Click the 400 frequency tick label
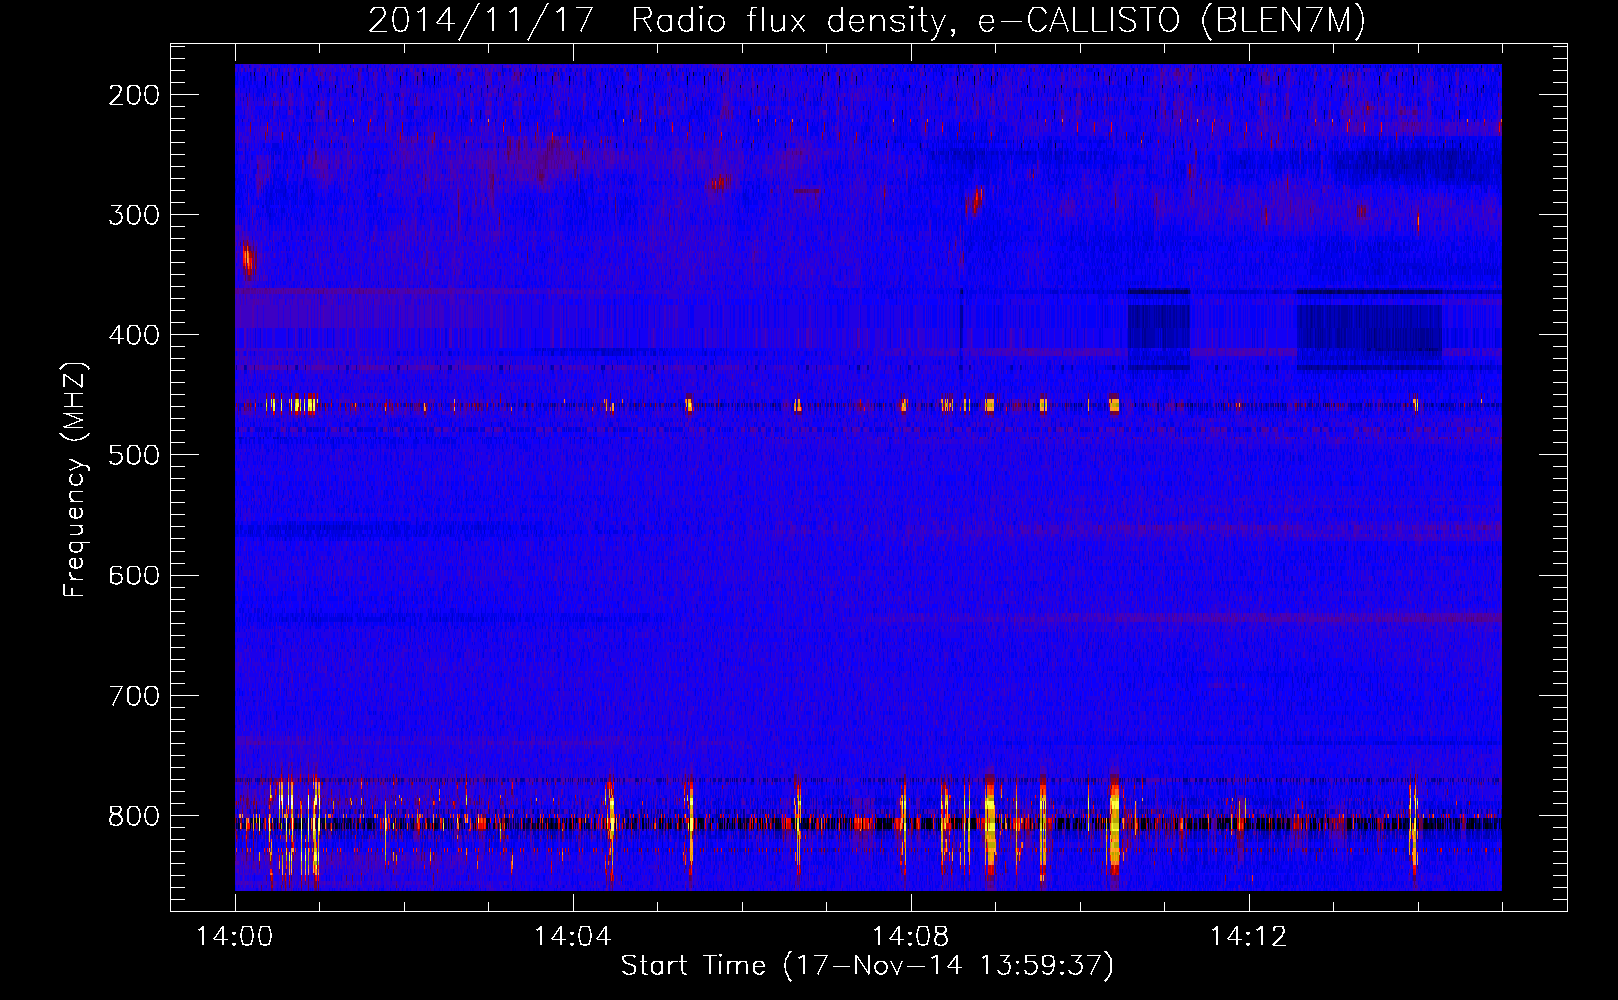This screenshot has width=1618, height=1000. coord(133,335)
